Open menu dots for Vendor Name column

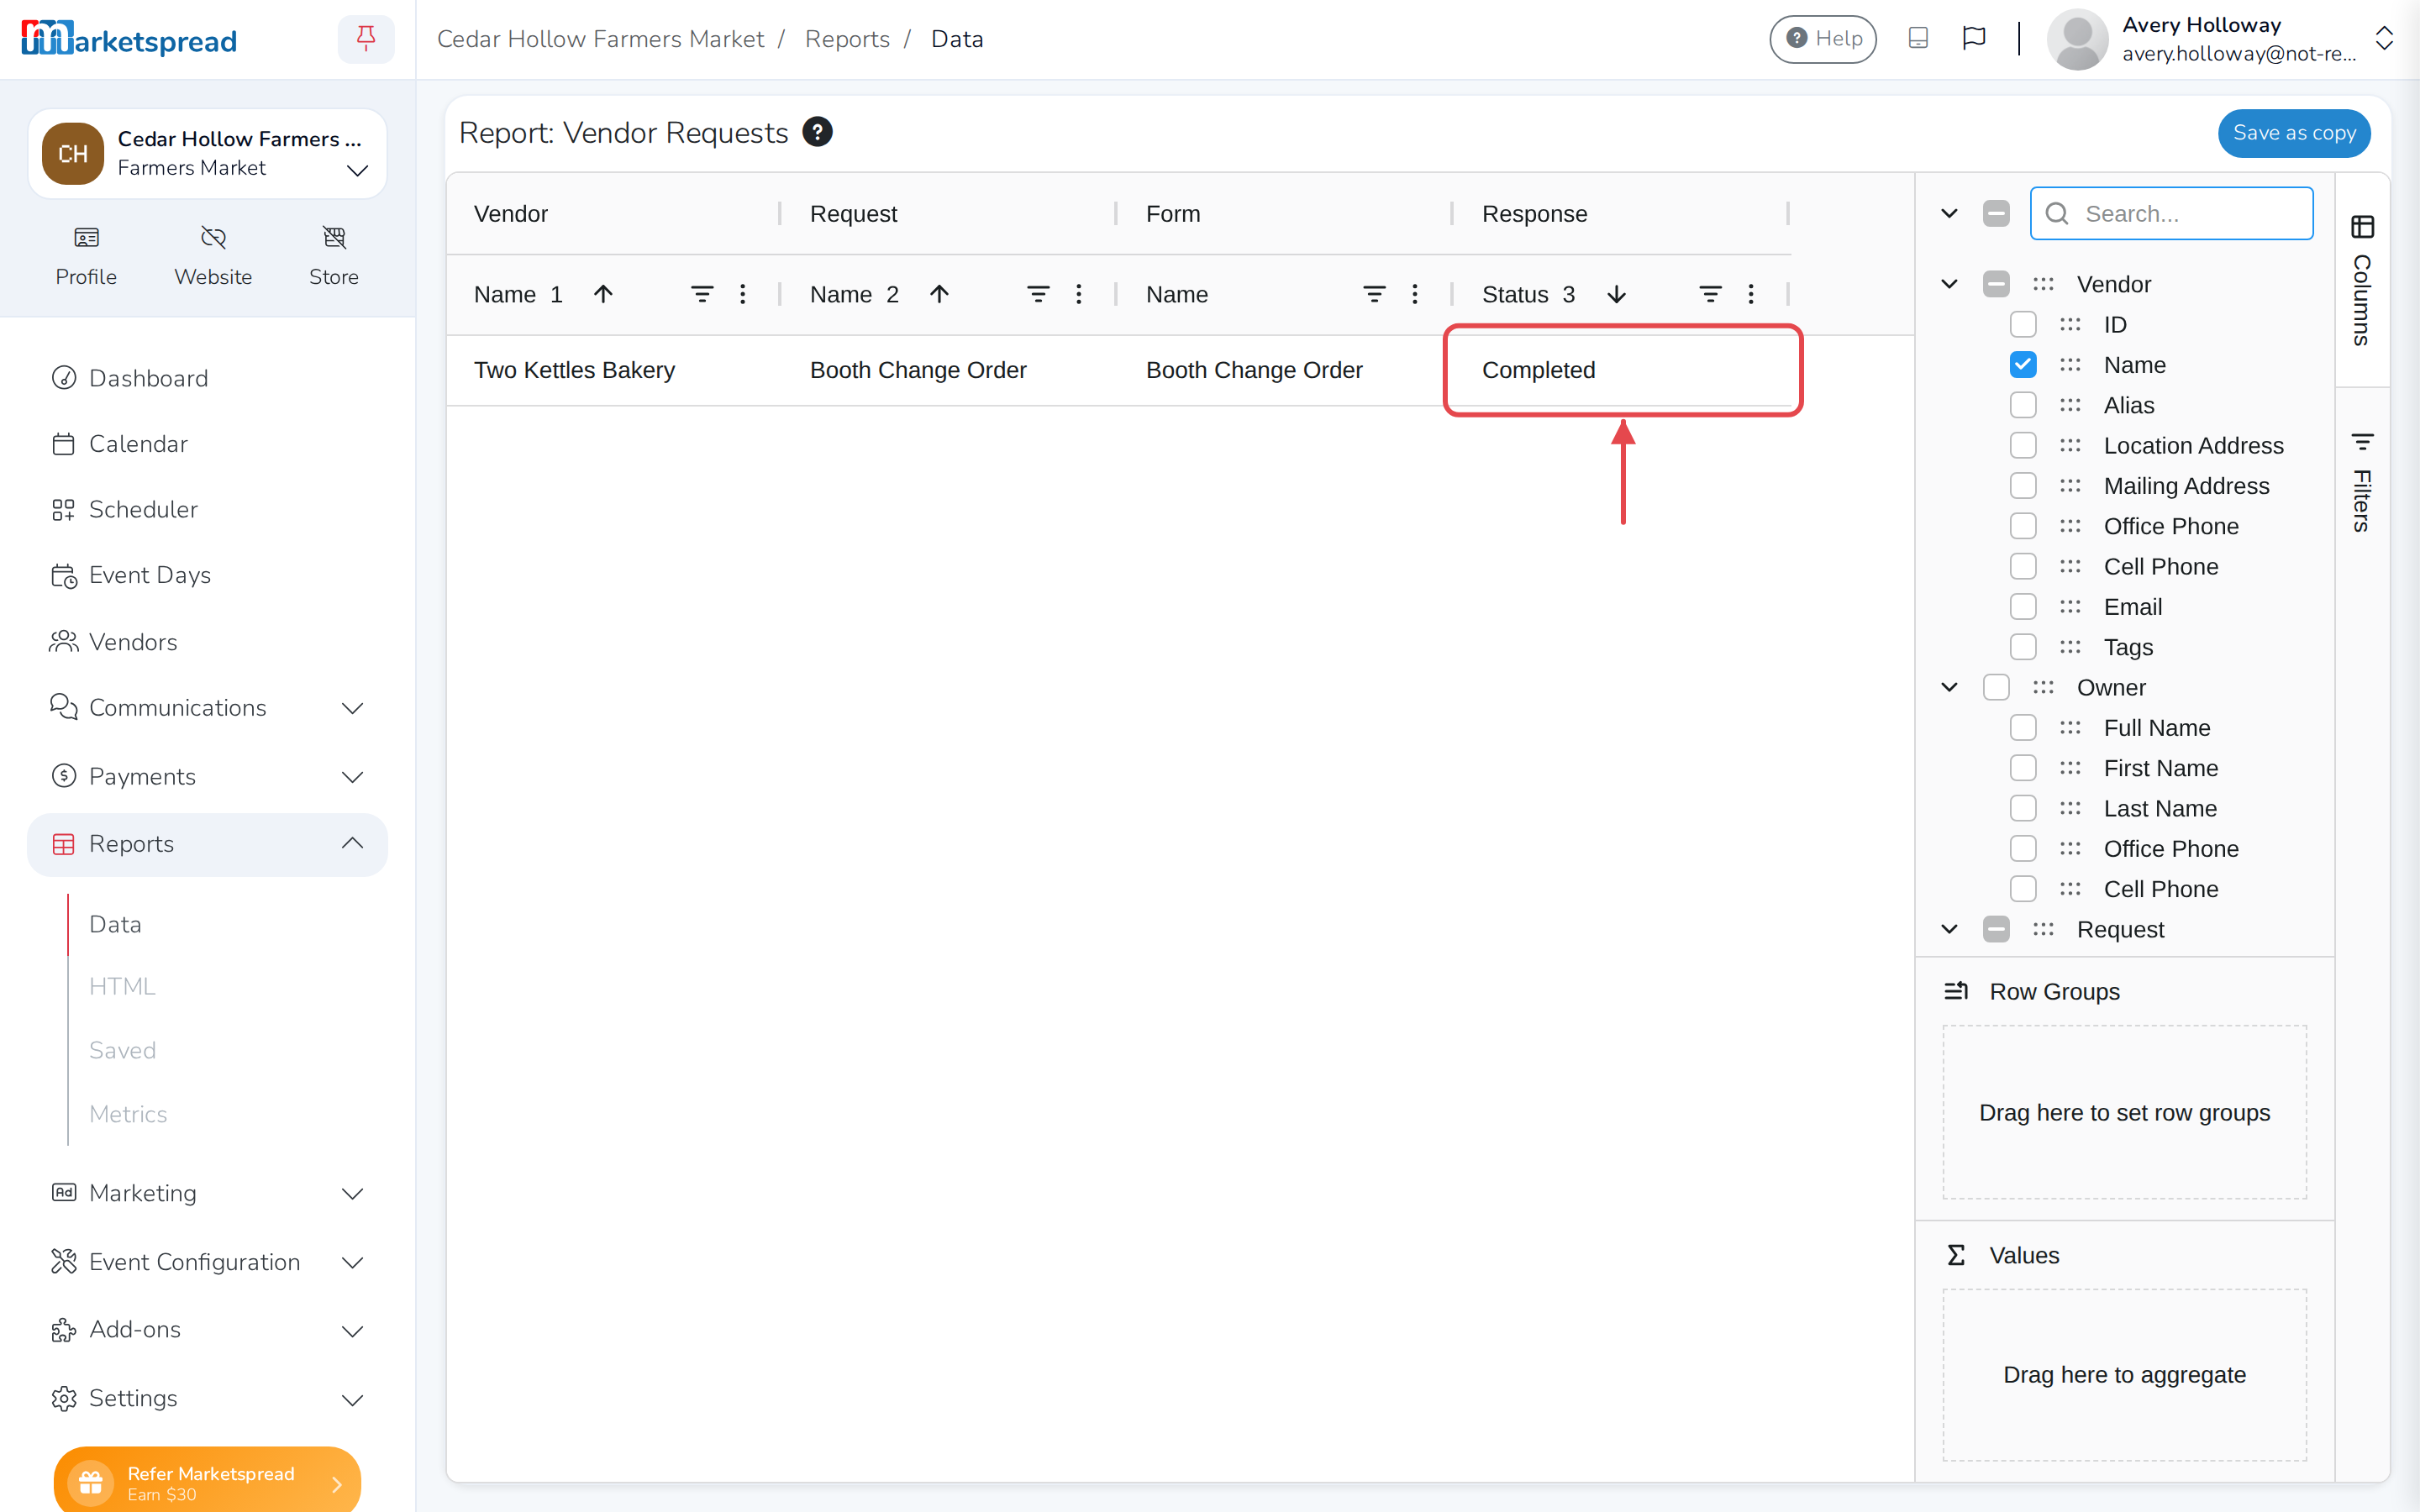click(742, 294)
